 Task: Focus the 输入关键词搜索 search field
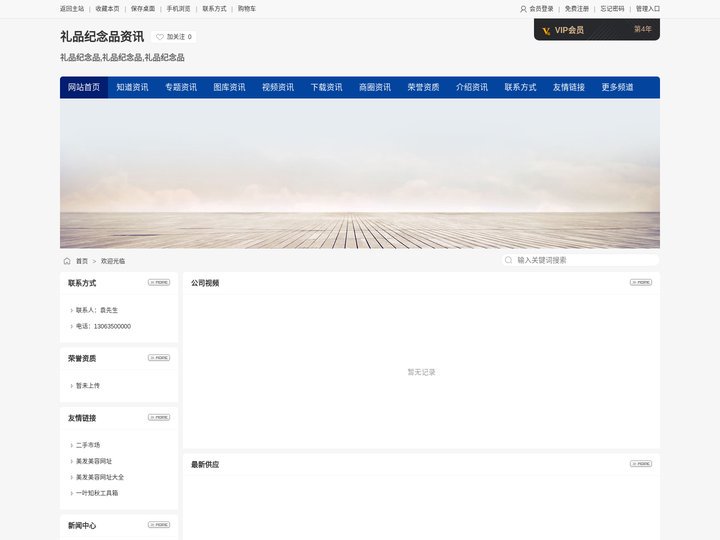[580, 260]
